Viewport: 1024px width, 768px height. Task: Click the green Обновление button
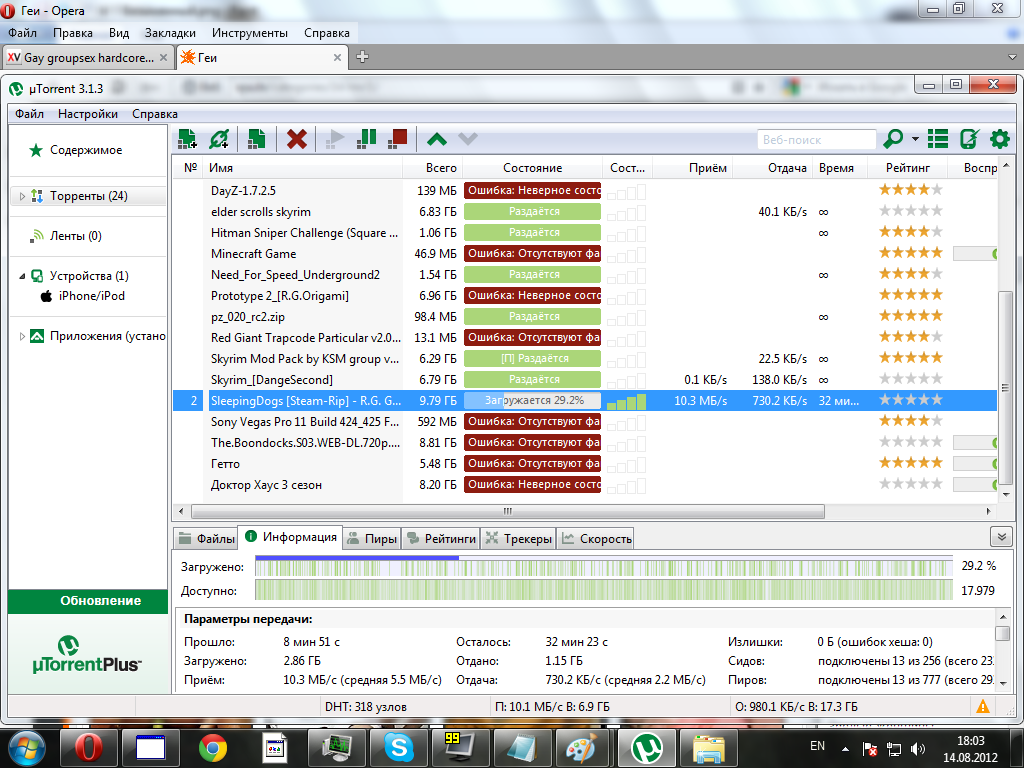[88, 601]
